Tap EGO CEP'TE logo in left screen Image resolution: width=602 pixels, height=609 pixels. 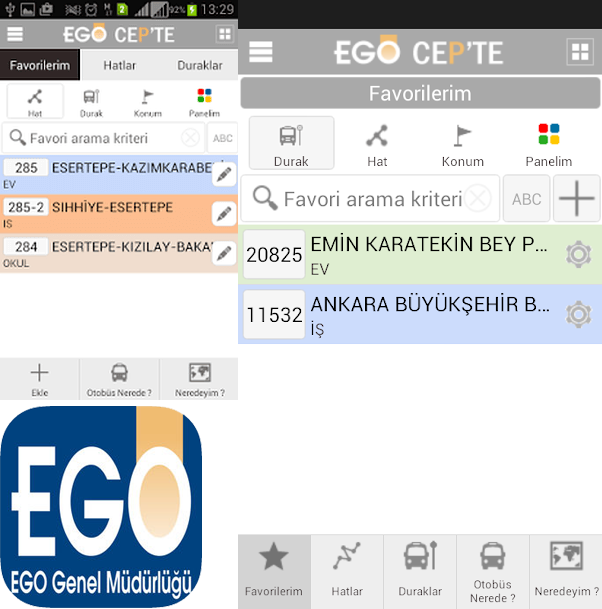pos(119,34)
